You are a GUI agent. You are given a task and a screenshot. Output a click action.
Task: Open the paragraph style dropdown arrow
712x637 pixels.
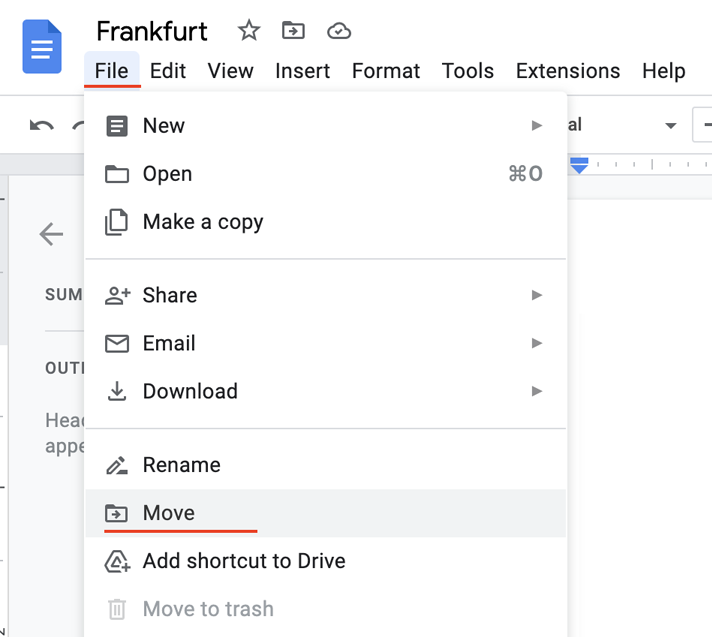pyautogui.click(x=670, y=126)
